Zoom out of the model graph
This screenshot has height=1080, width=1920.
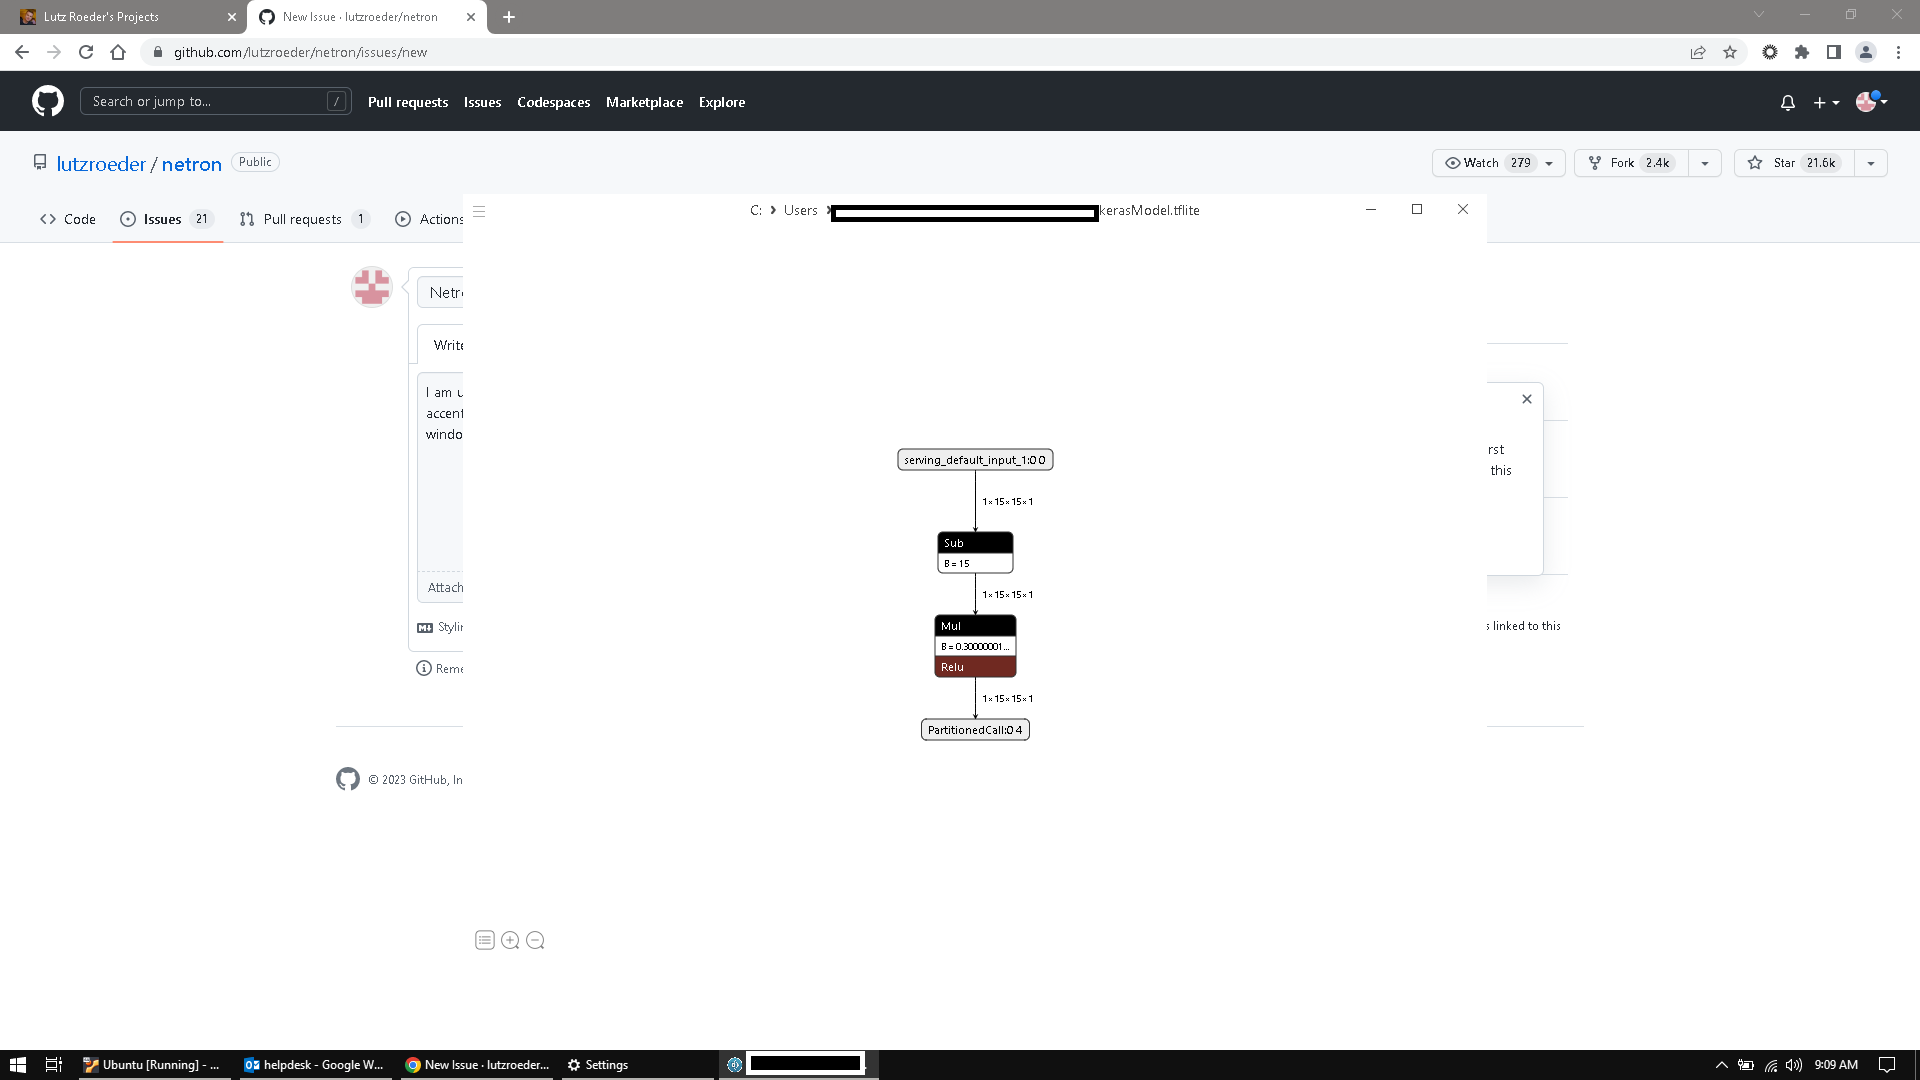click(535, 940)
